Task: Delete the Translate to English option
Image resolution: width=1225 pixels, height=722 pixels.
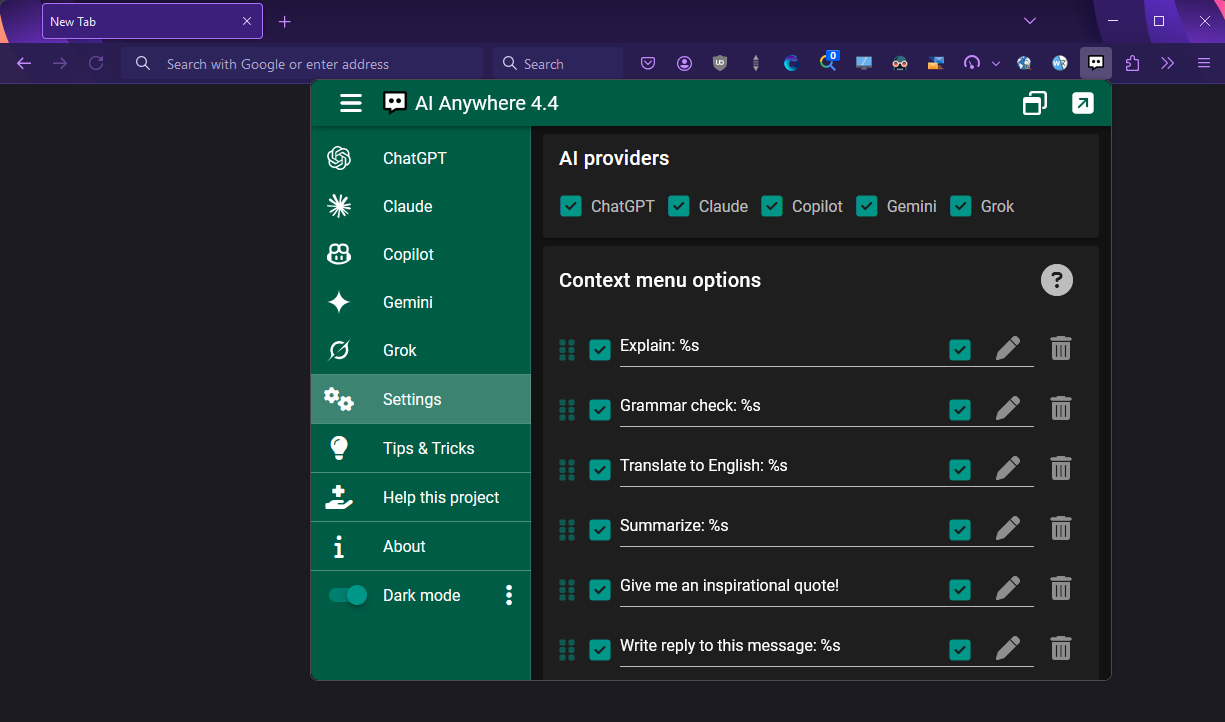Action: [x=1061, y=468]
